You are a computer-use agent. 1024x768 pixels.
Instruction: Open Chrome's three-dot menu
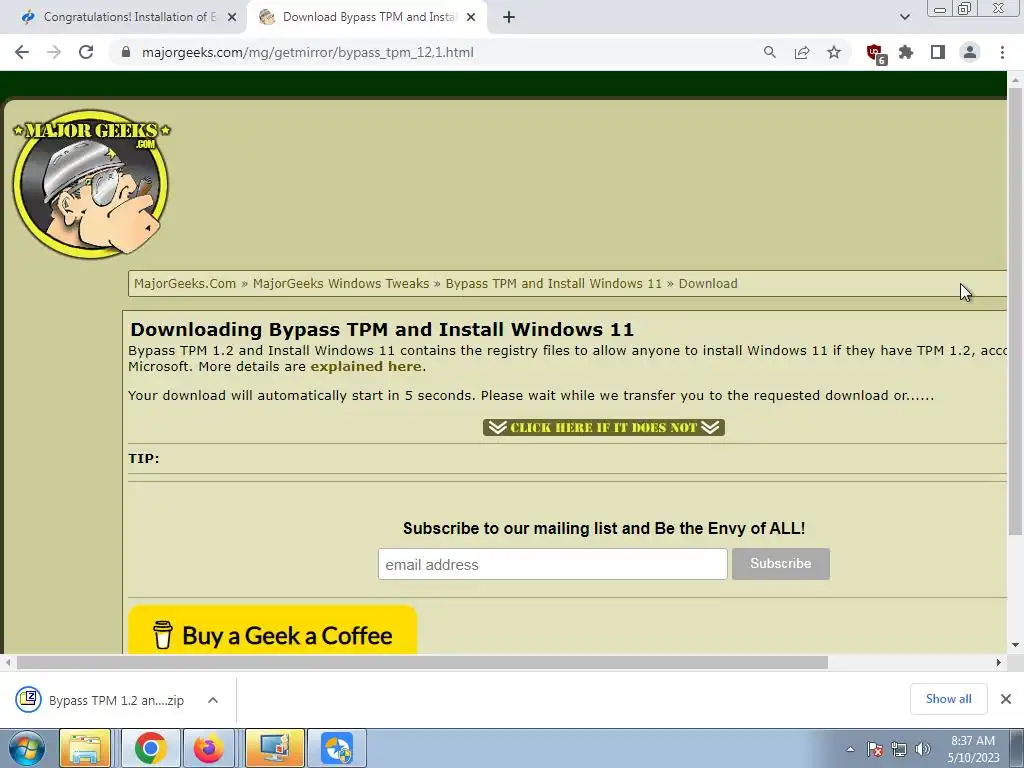click(x=1002, y=52)
